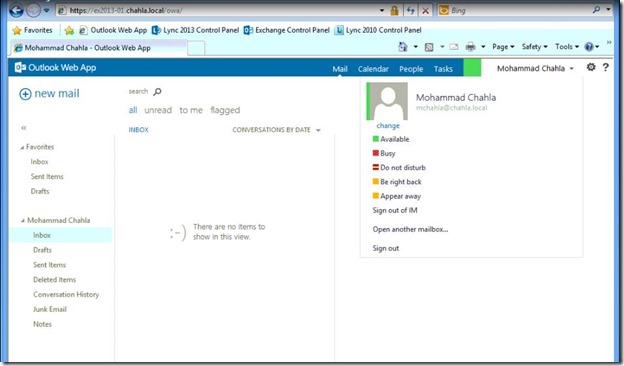Screen dimensions: 624x366
Task: Click the Bing search magnifier icon
Action: pos(596,10)
